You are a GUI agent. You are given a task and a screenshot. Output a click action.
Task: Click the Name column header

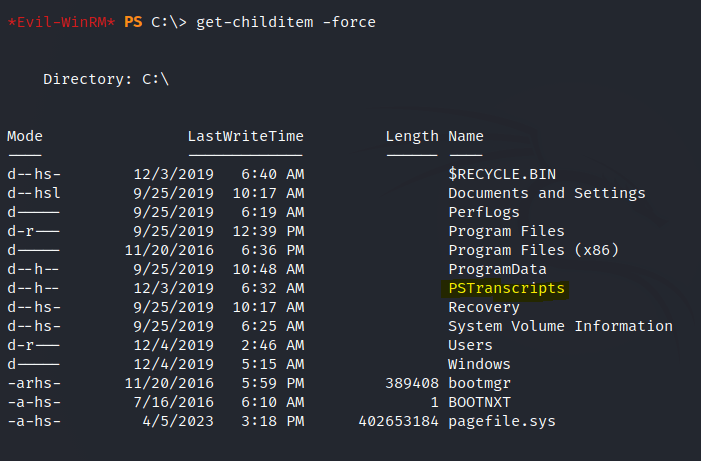click(x=465, y=136)
